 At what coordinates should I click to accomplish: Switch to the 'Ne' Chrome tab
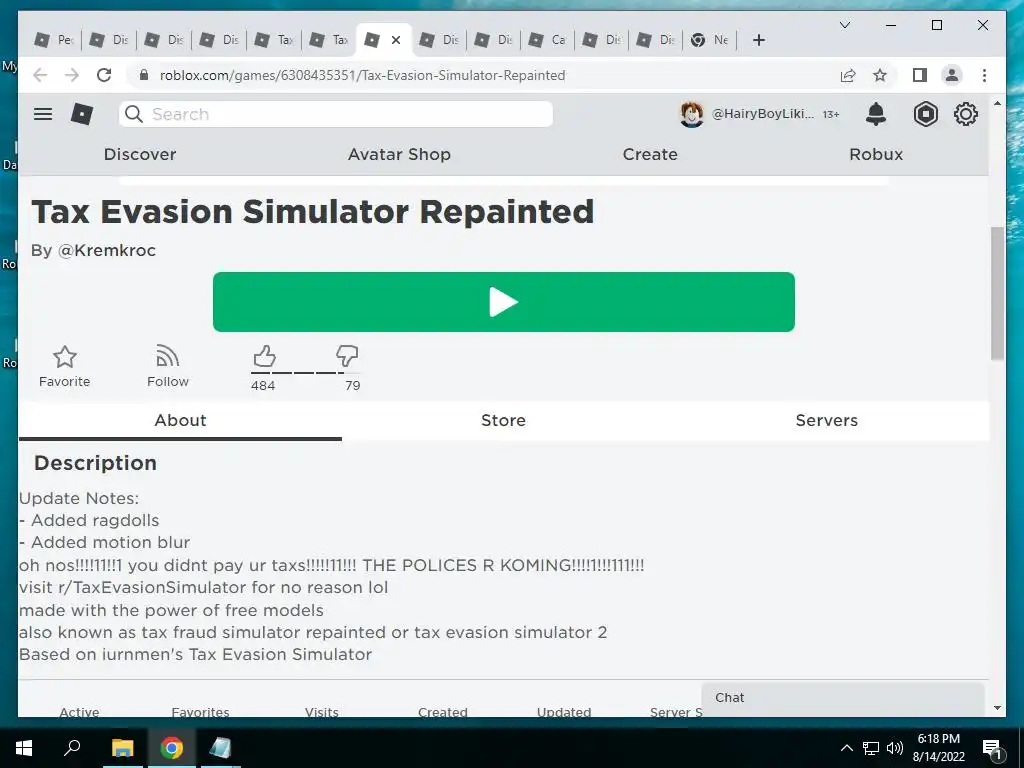(x=710, y=40)
